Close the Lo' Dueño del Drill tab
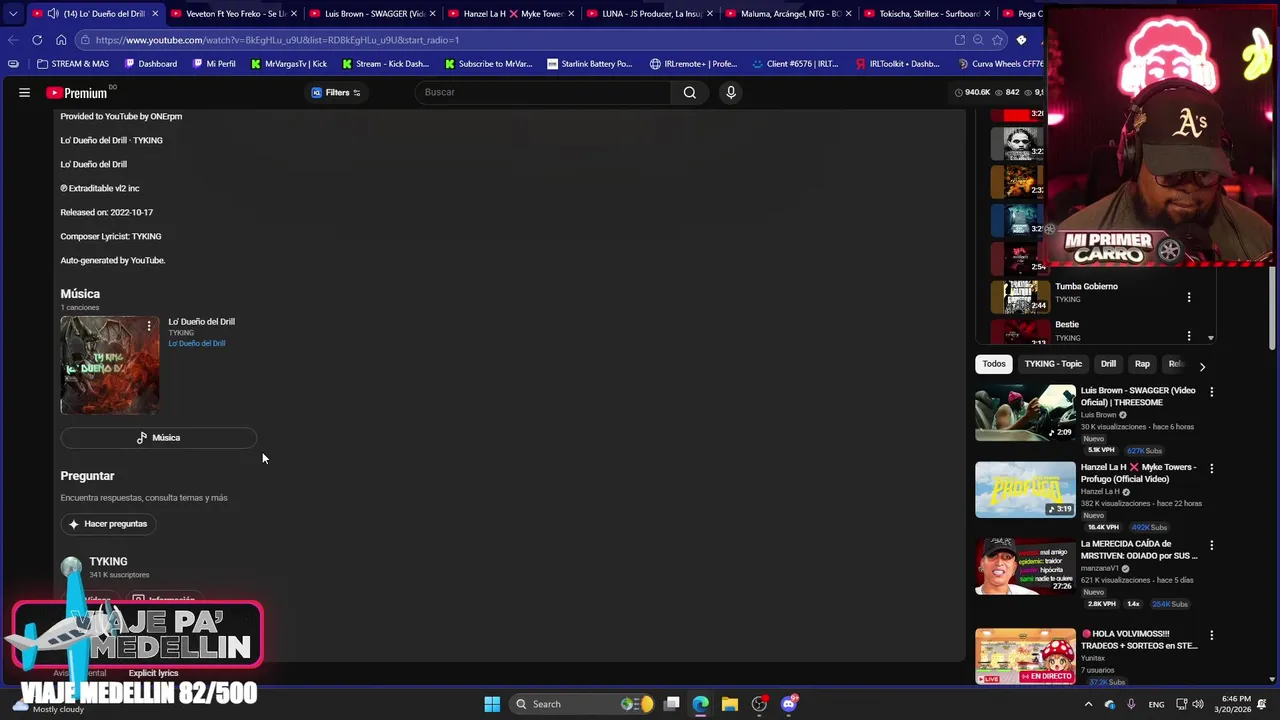1280x720 pixels. [155, 14]
